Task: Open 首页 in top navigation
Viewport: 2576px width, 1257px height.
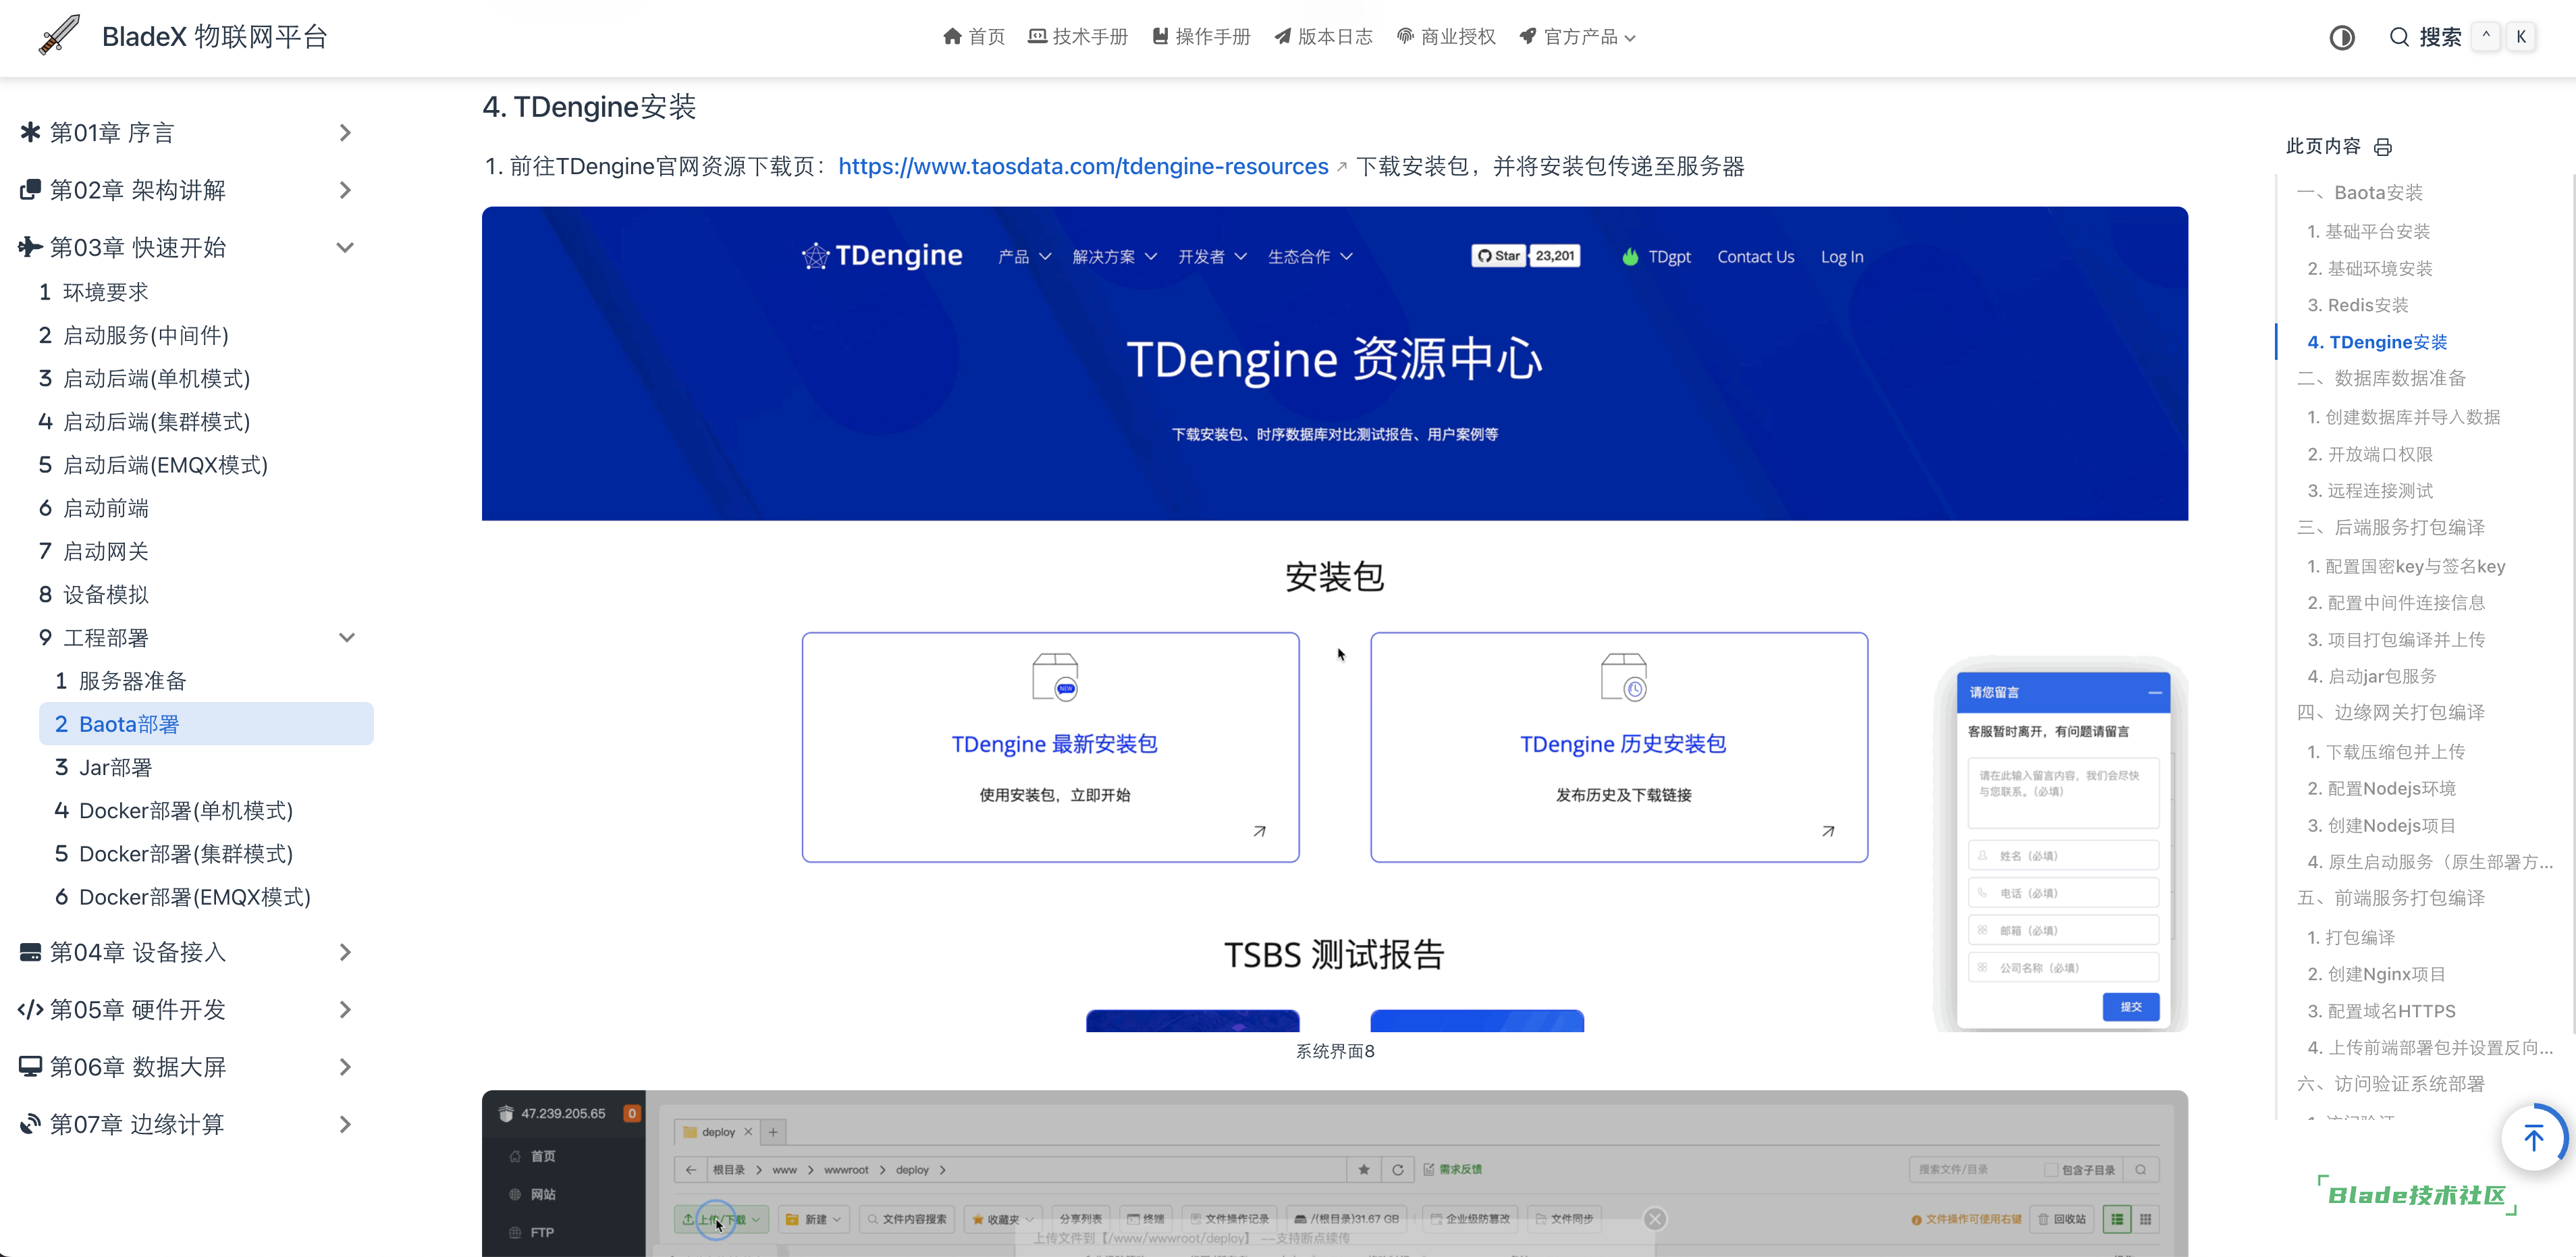Action: pyautogui.click(x=973, y=37)
